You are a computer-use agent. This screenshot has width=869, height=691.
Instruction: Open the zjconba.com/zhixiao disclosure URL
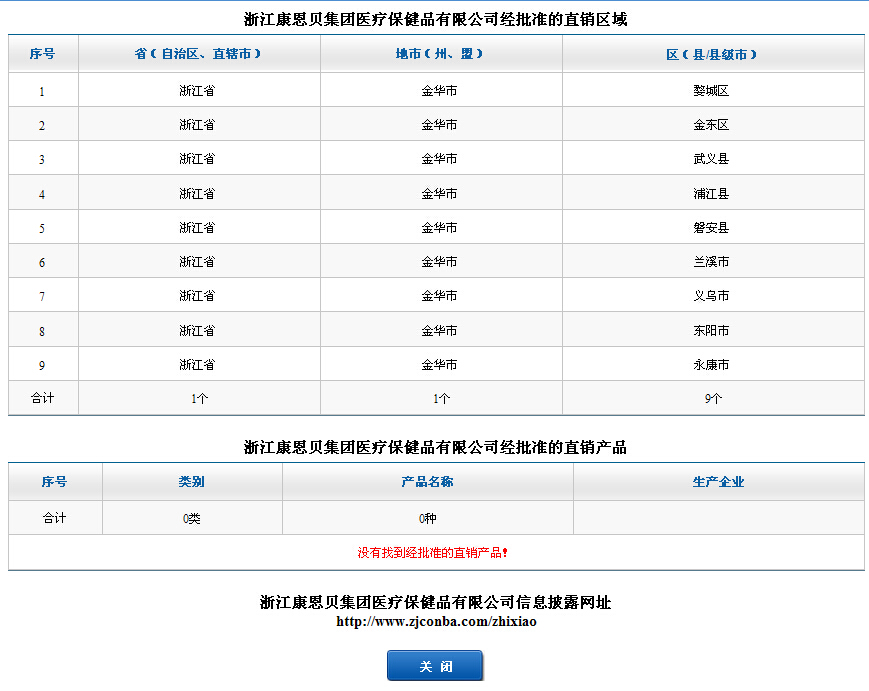436,622
